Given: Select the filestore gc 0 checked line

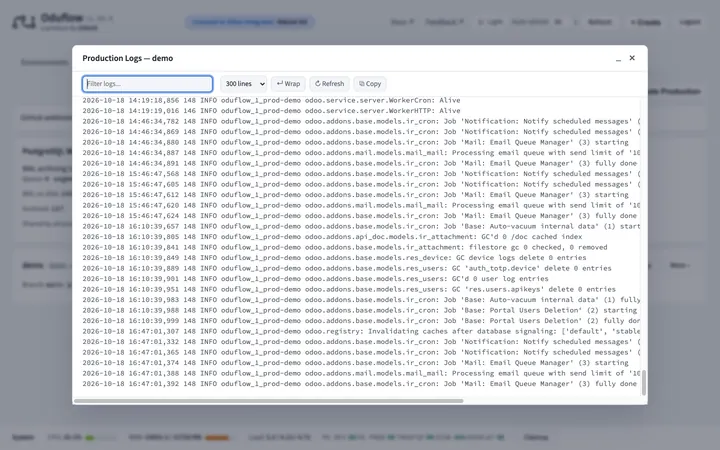Looking at the screenshot, I should pyautogui.click(x=345, y=248).
